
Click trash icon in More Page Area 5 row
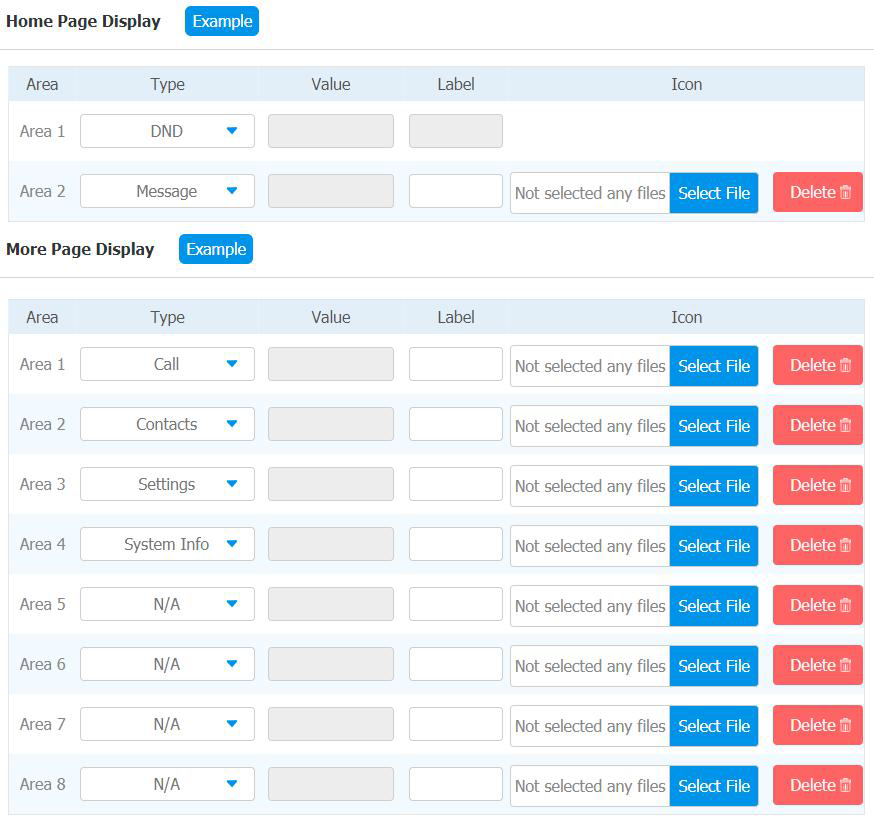845,605
